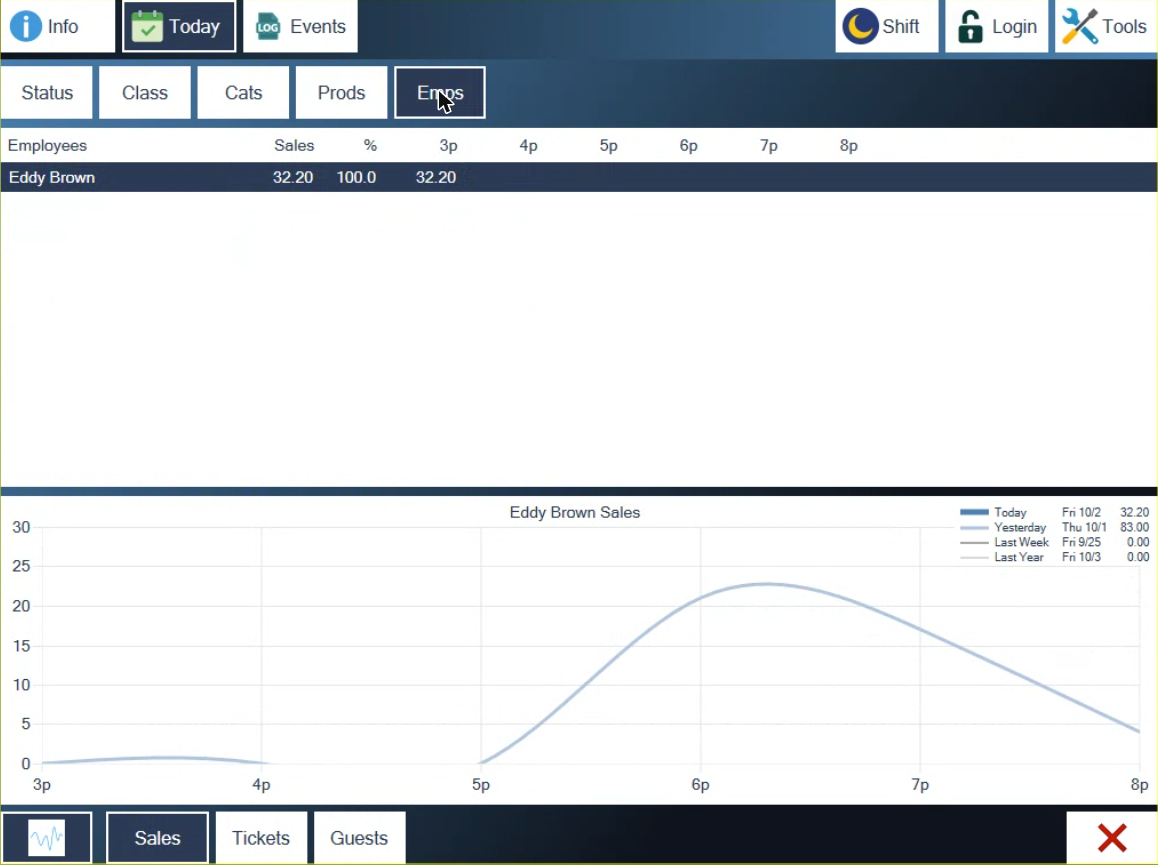Screen dimensions: 1158x865
Task: Click the 100.0 percent cell
Action: pyautogui.click(x=356, y=177)
